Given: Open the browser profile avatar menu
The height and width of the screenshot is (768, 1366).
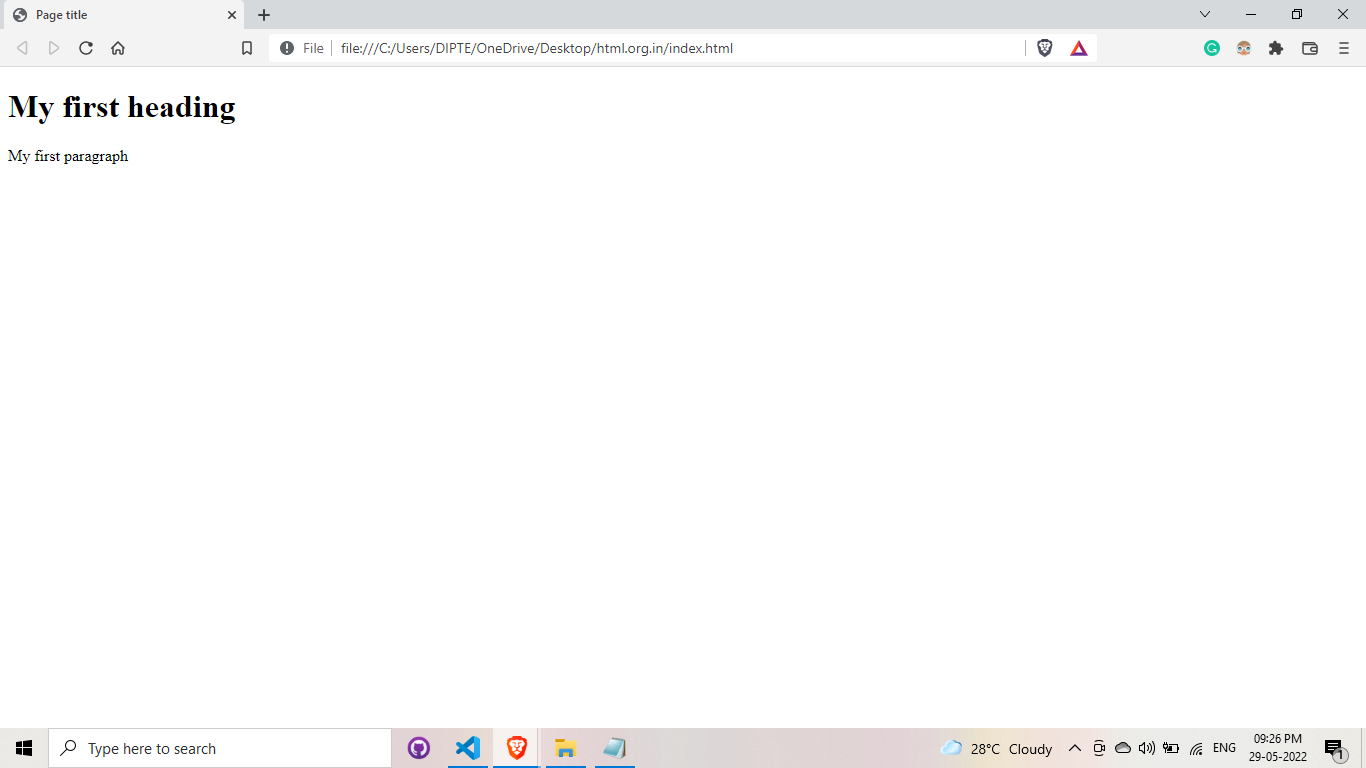Looking at the screenshot, I should pos(1243,47).
